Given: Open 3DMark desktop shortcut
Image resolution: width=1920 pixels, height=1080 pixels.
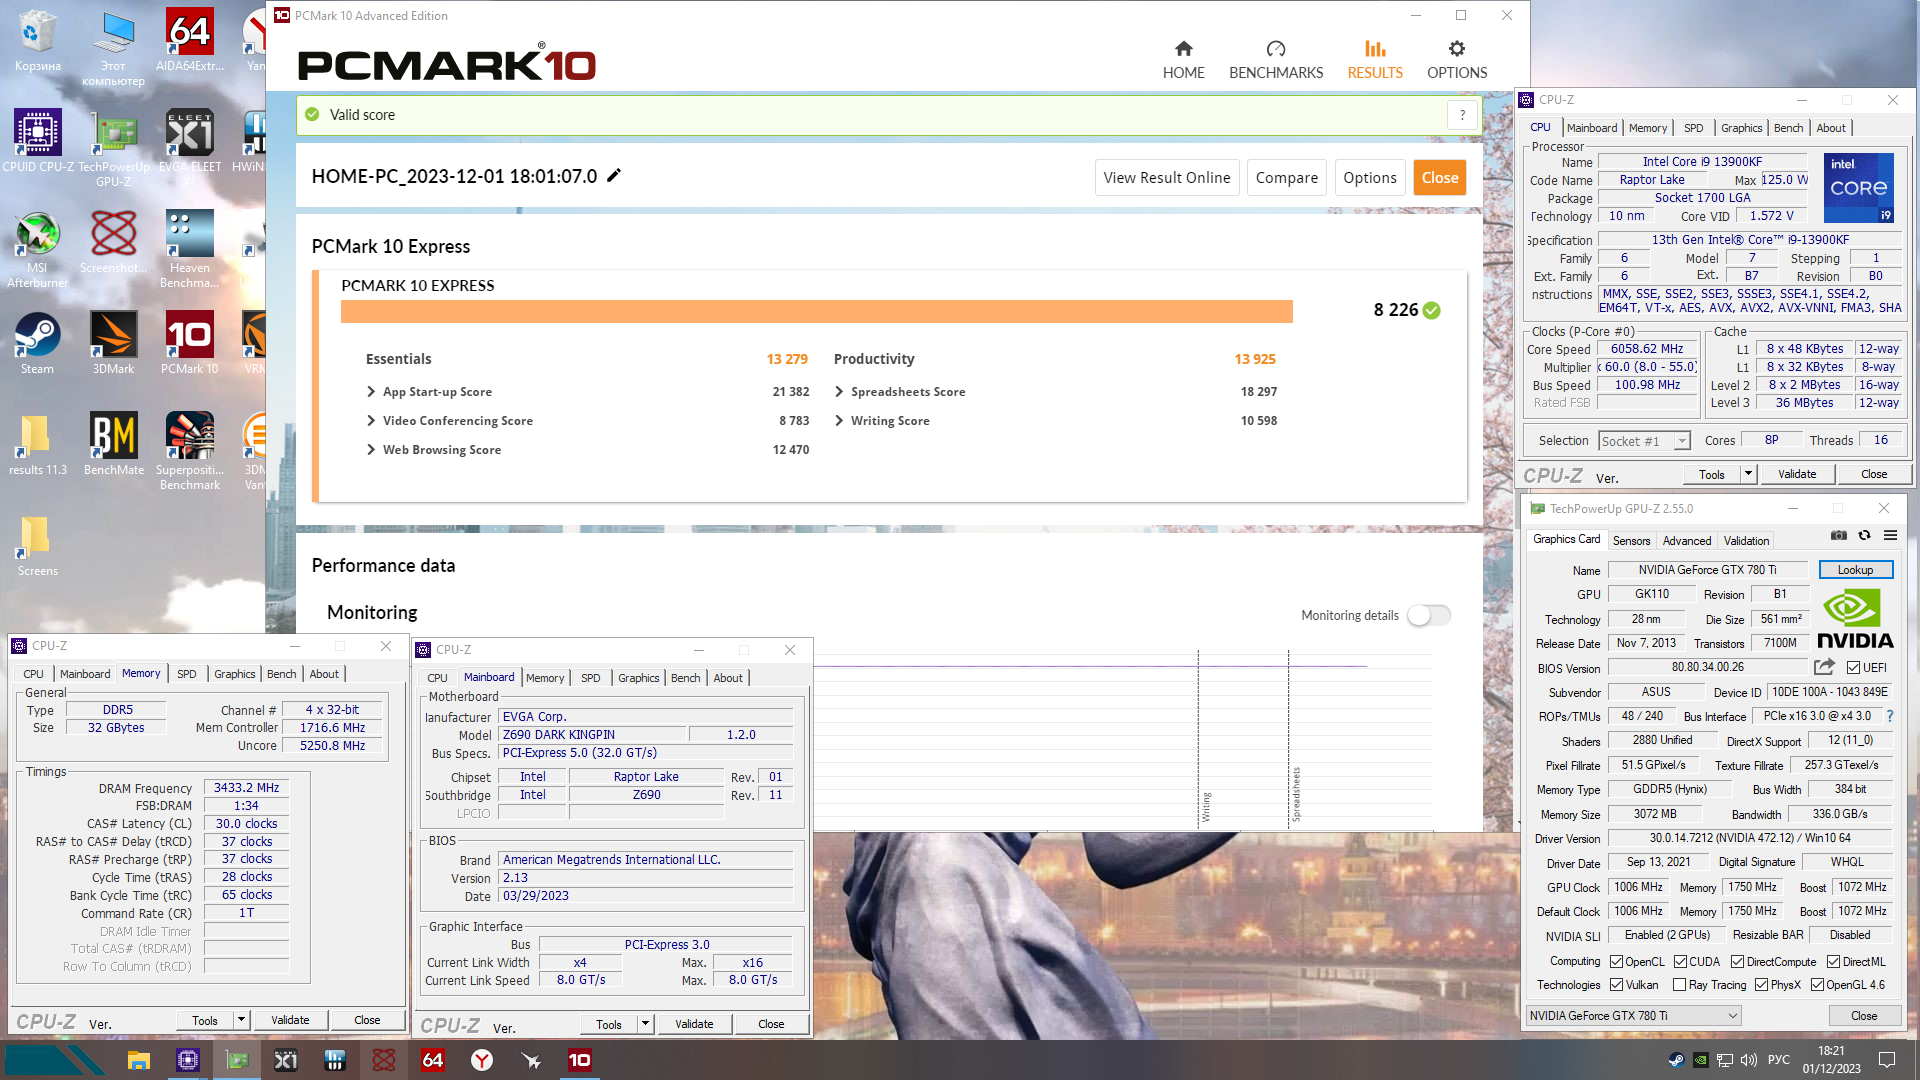Looking at the screenshot, I should [x=113, y=343].
